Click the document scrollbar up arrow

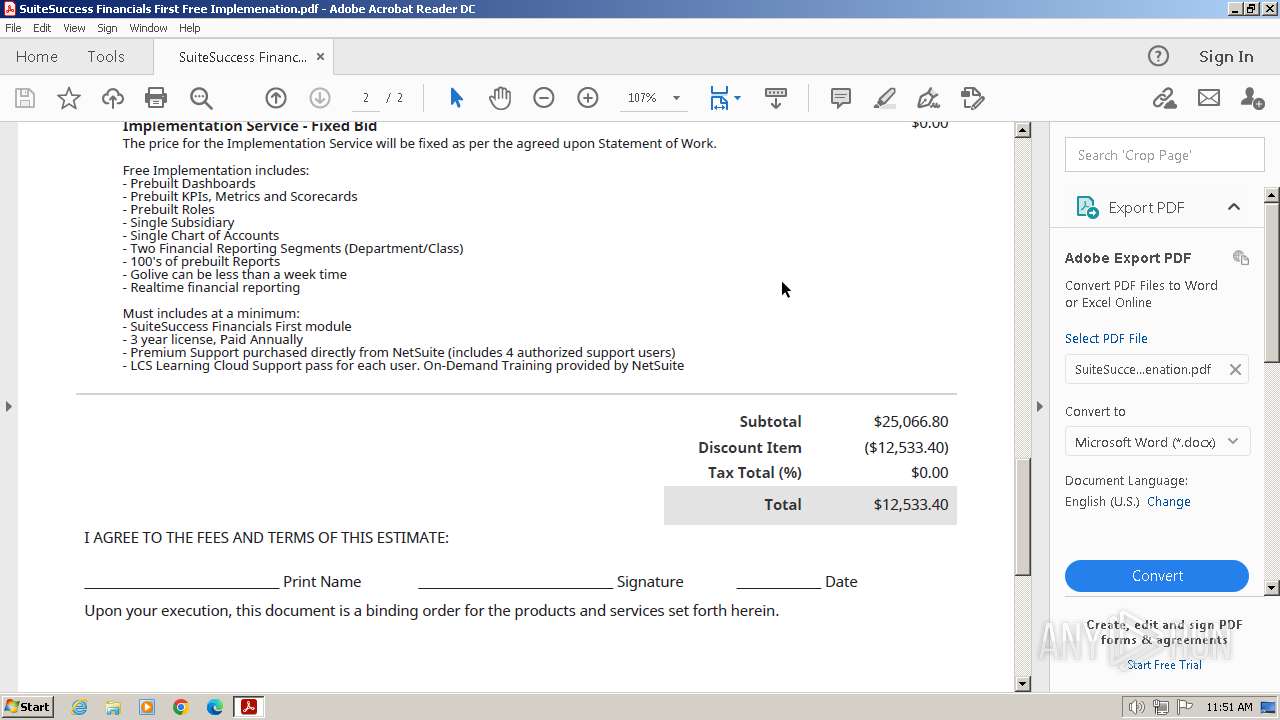1023,130
